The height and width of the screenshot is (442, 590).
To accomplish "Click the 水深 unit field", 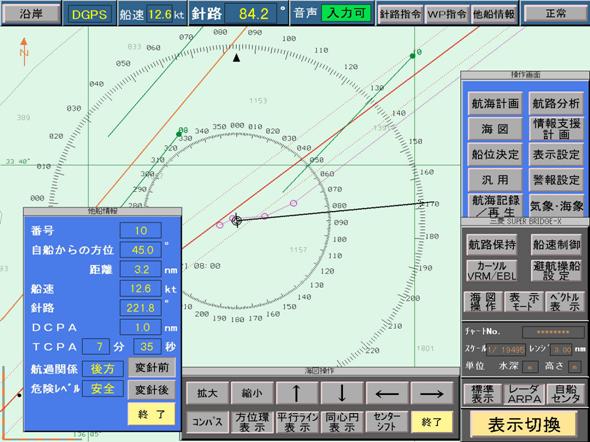I will pos(529,366).
